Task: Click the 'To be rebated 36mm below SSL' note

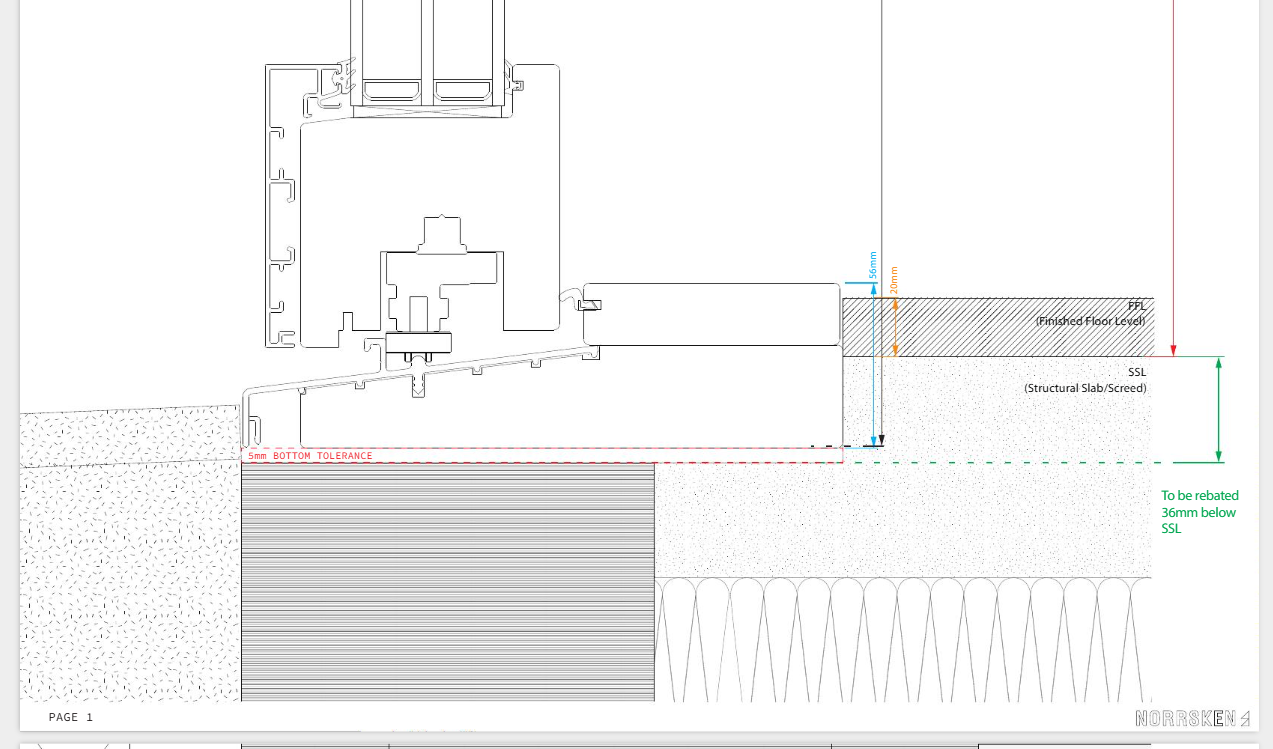Action: pos(1199,512)
